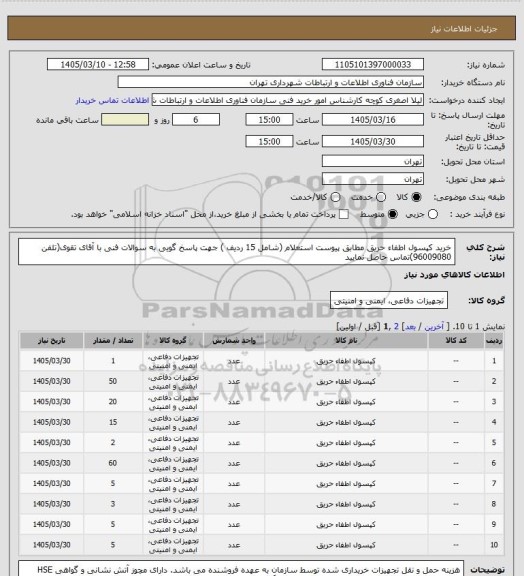Click the اطلاعات کالاهای مورد نیاز section title
The image size is (524, 576).
coord(454,275)
